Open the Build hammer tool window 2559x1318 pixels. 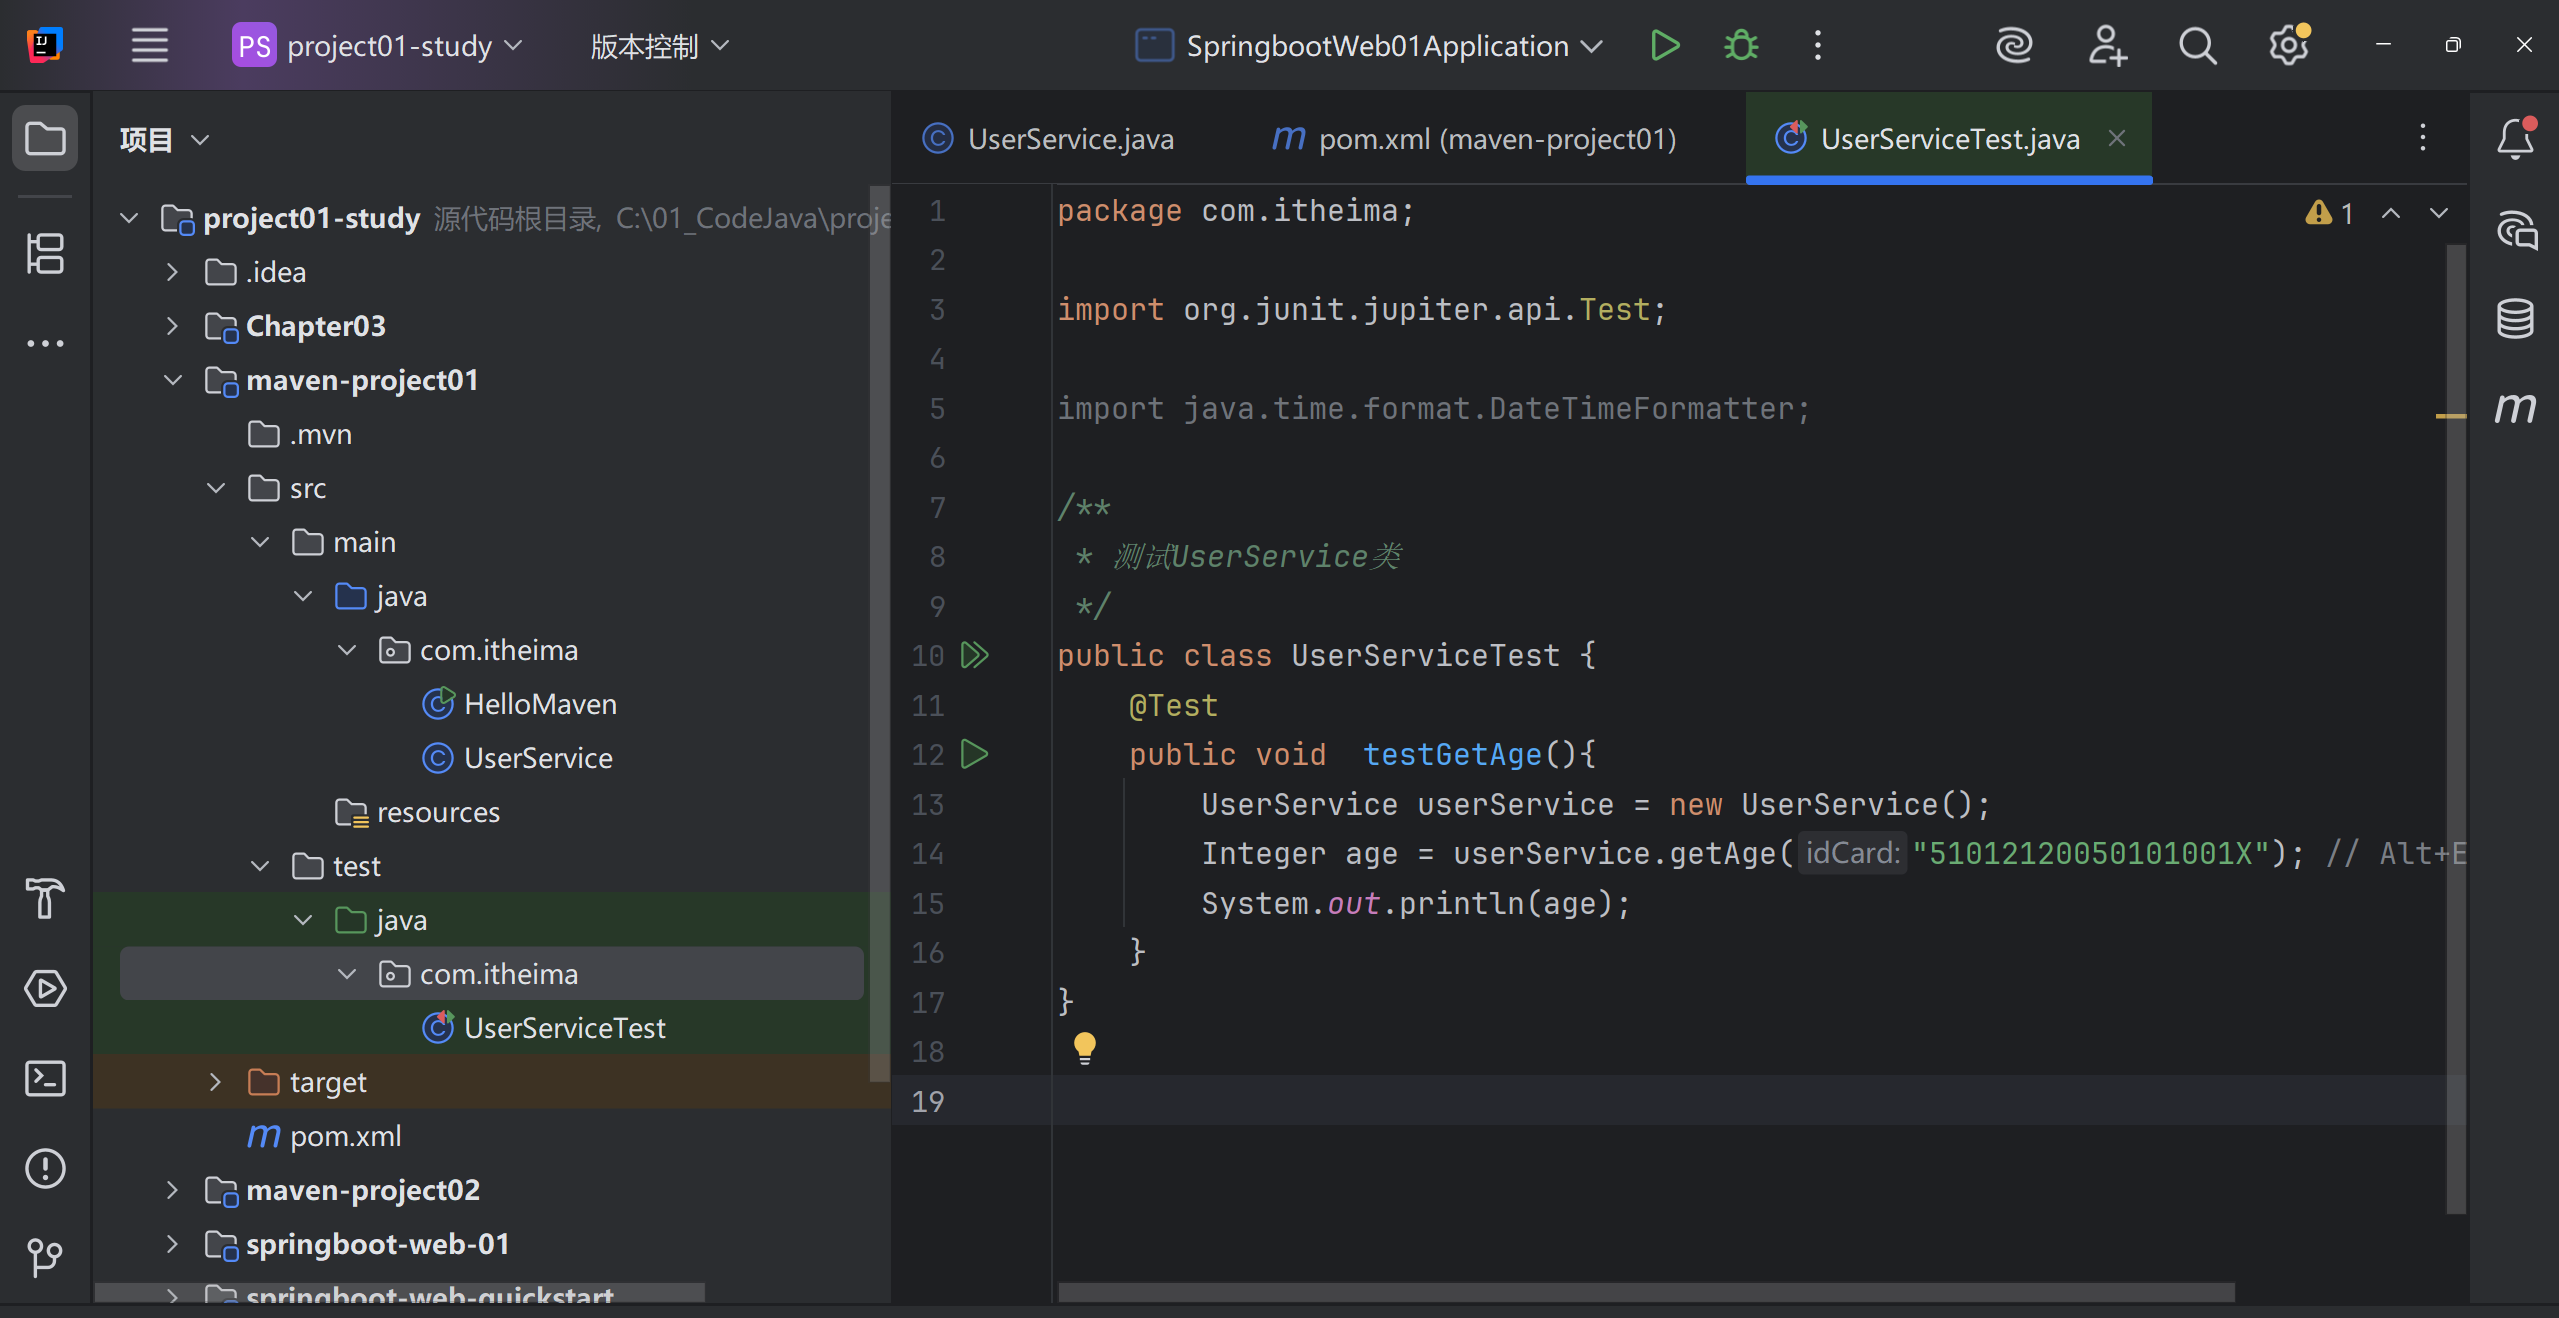click(45, 899)
